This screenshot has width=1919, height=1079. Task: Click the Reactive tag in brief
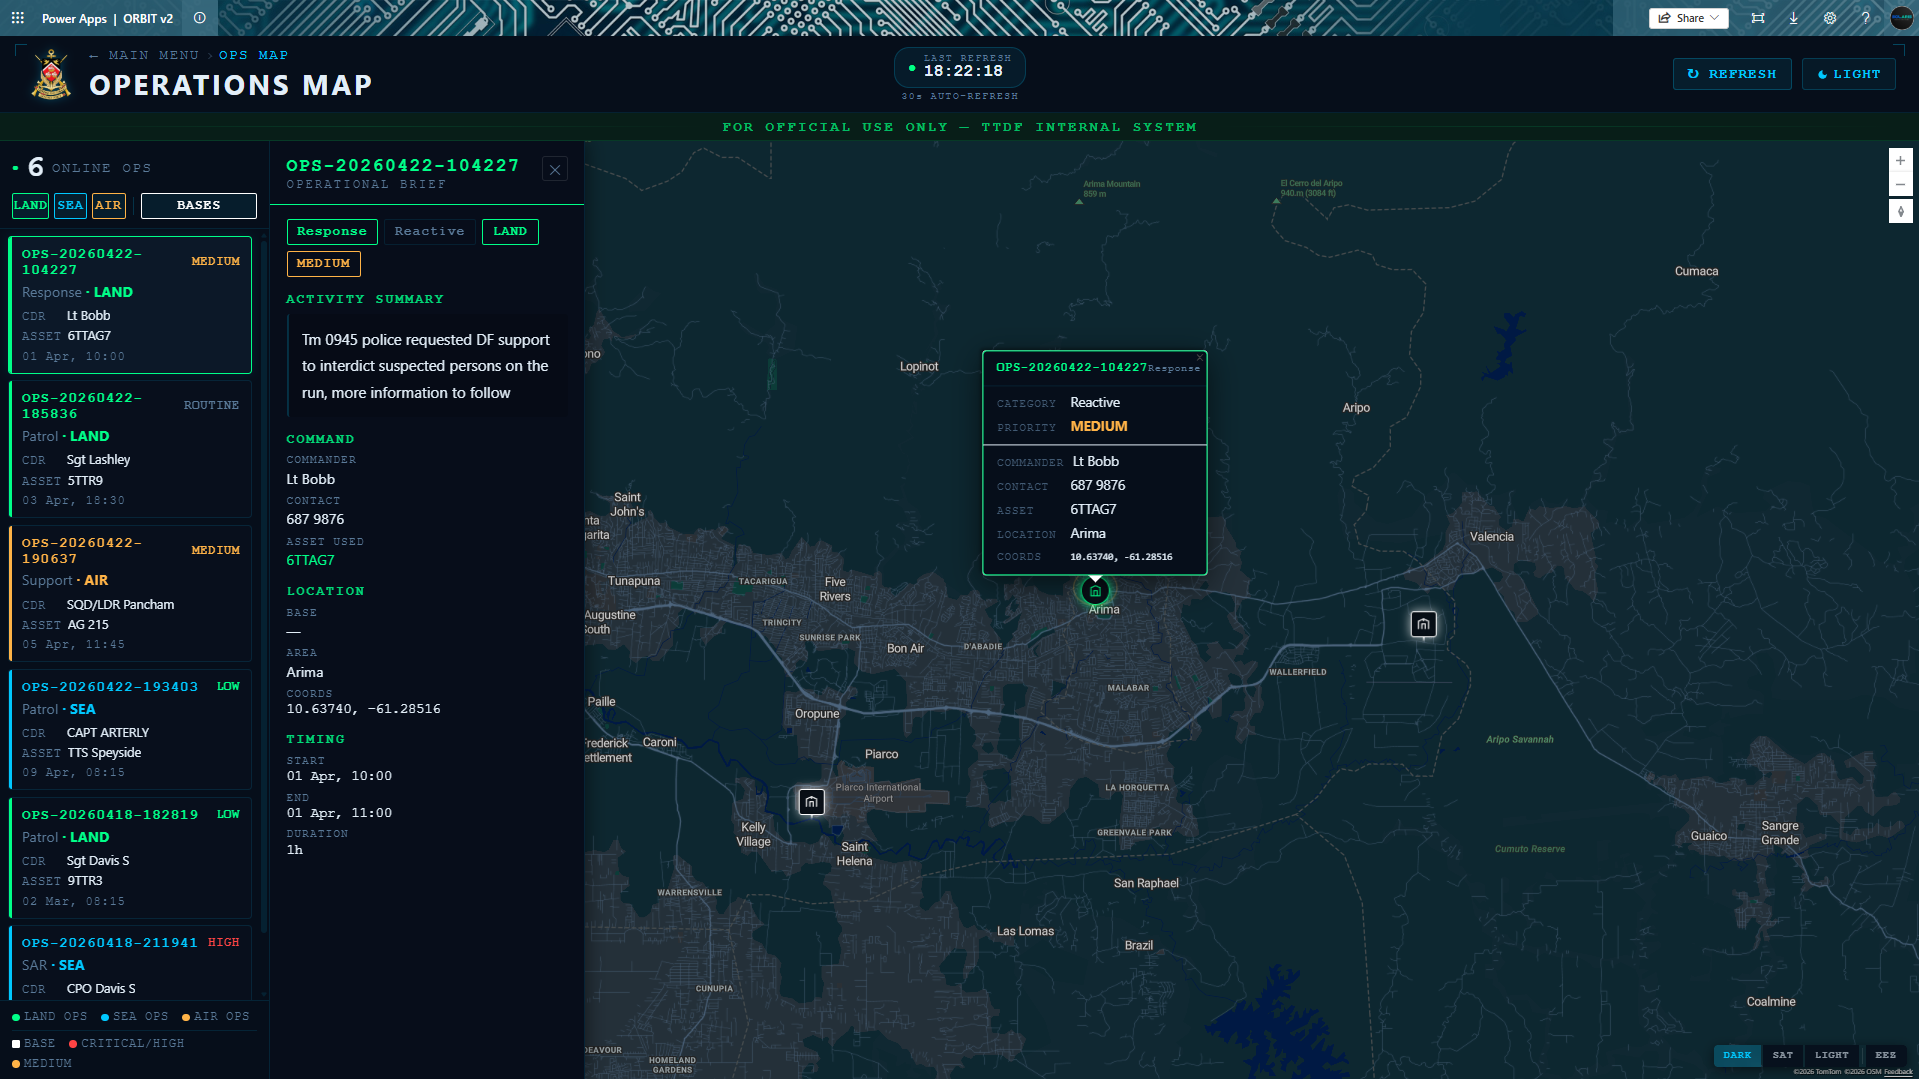tap(429, 232)
